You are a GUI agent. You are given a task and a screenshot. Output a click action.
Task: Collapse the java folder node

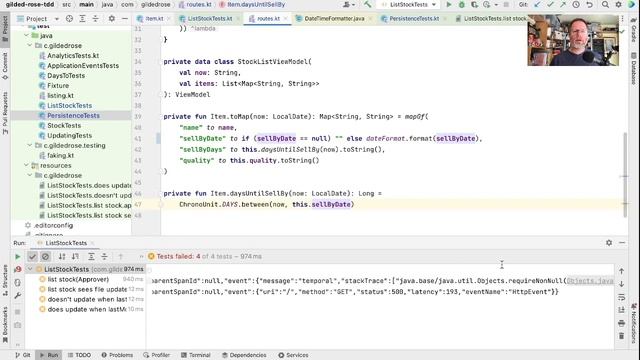pos(27,36)
